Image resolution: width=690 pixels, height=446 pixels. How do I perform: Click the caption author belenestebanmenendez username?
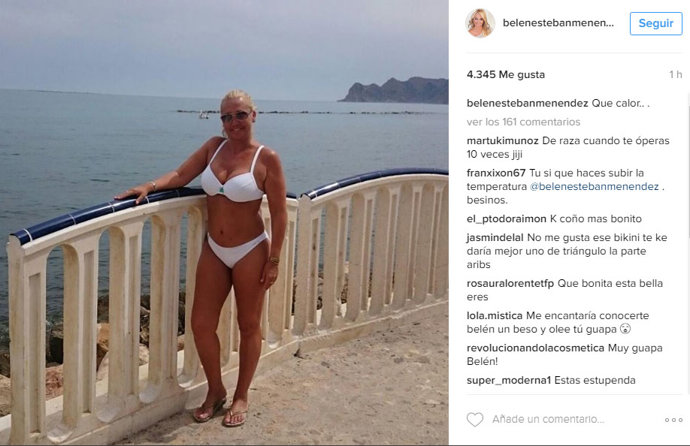(x=527, y=103)
